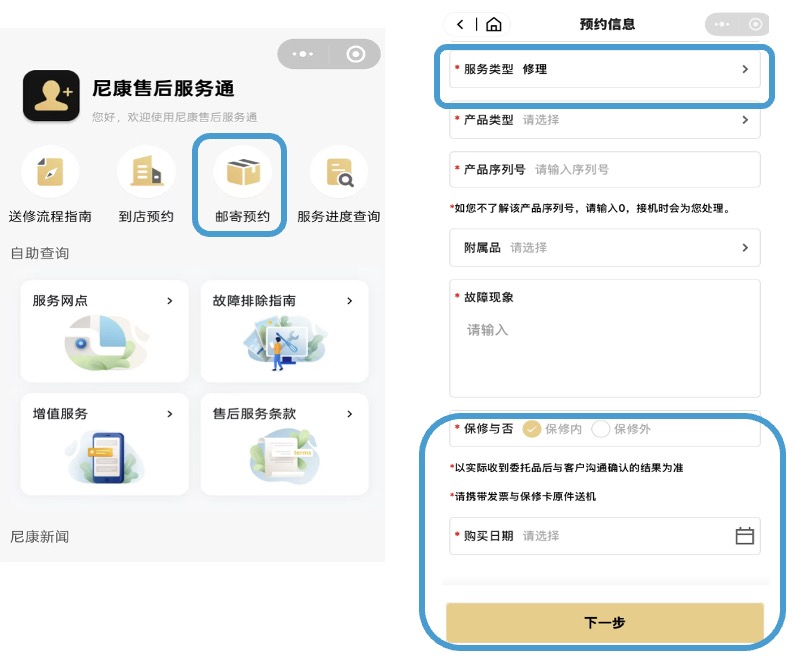Expand the 产品类型 dropdown
The height and width of the screenshot is (662, 796).
tap(604, 120)
